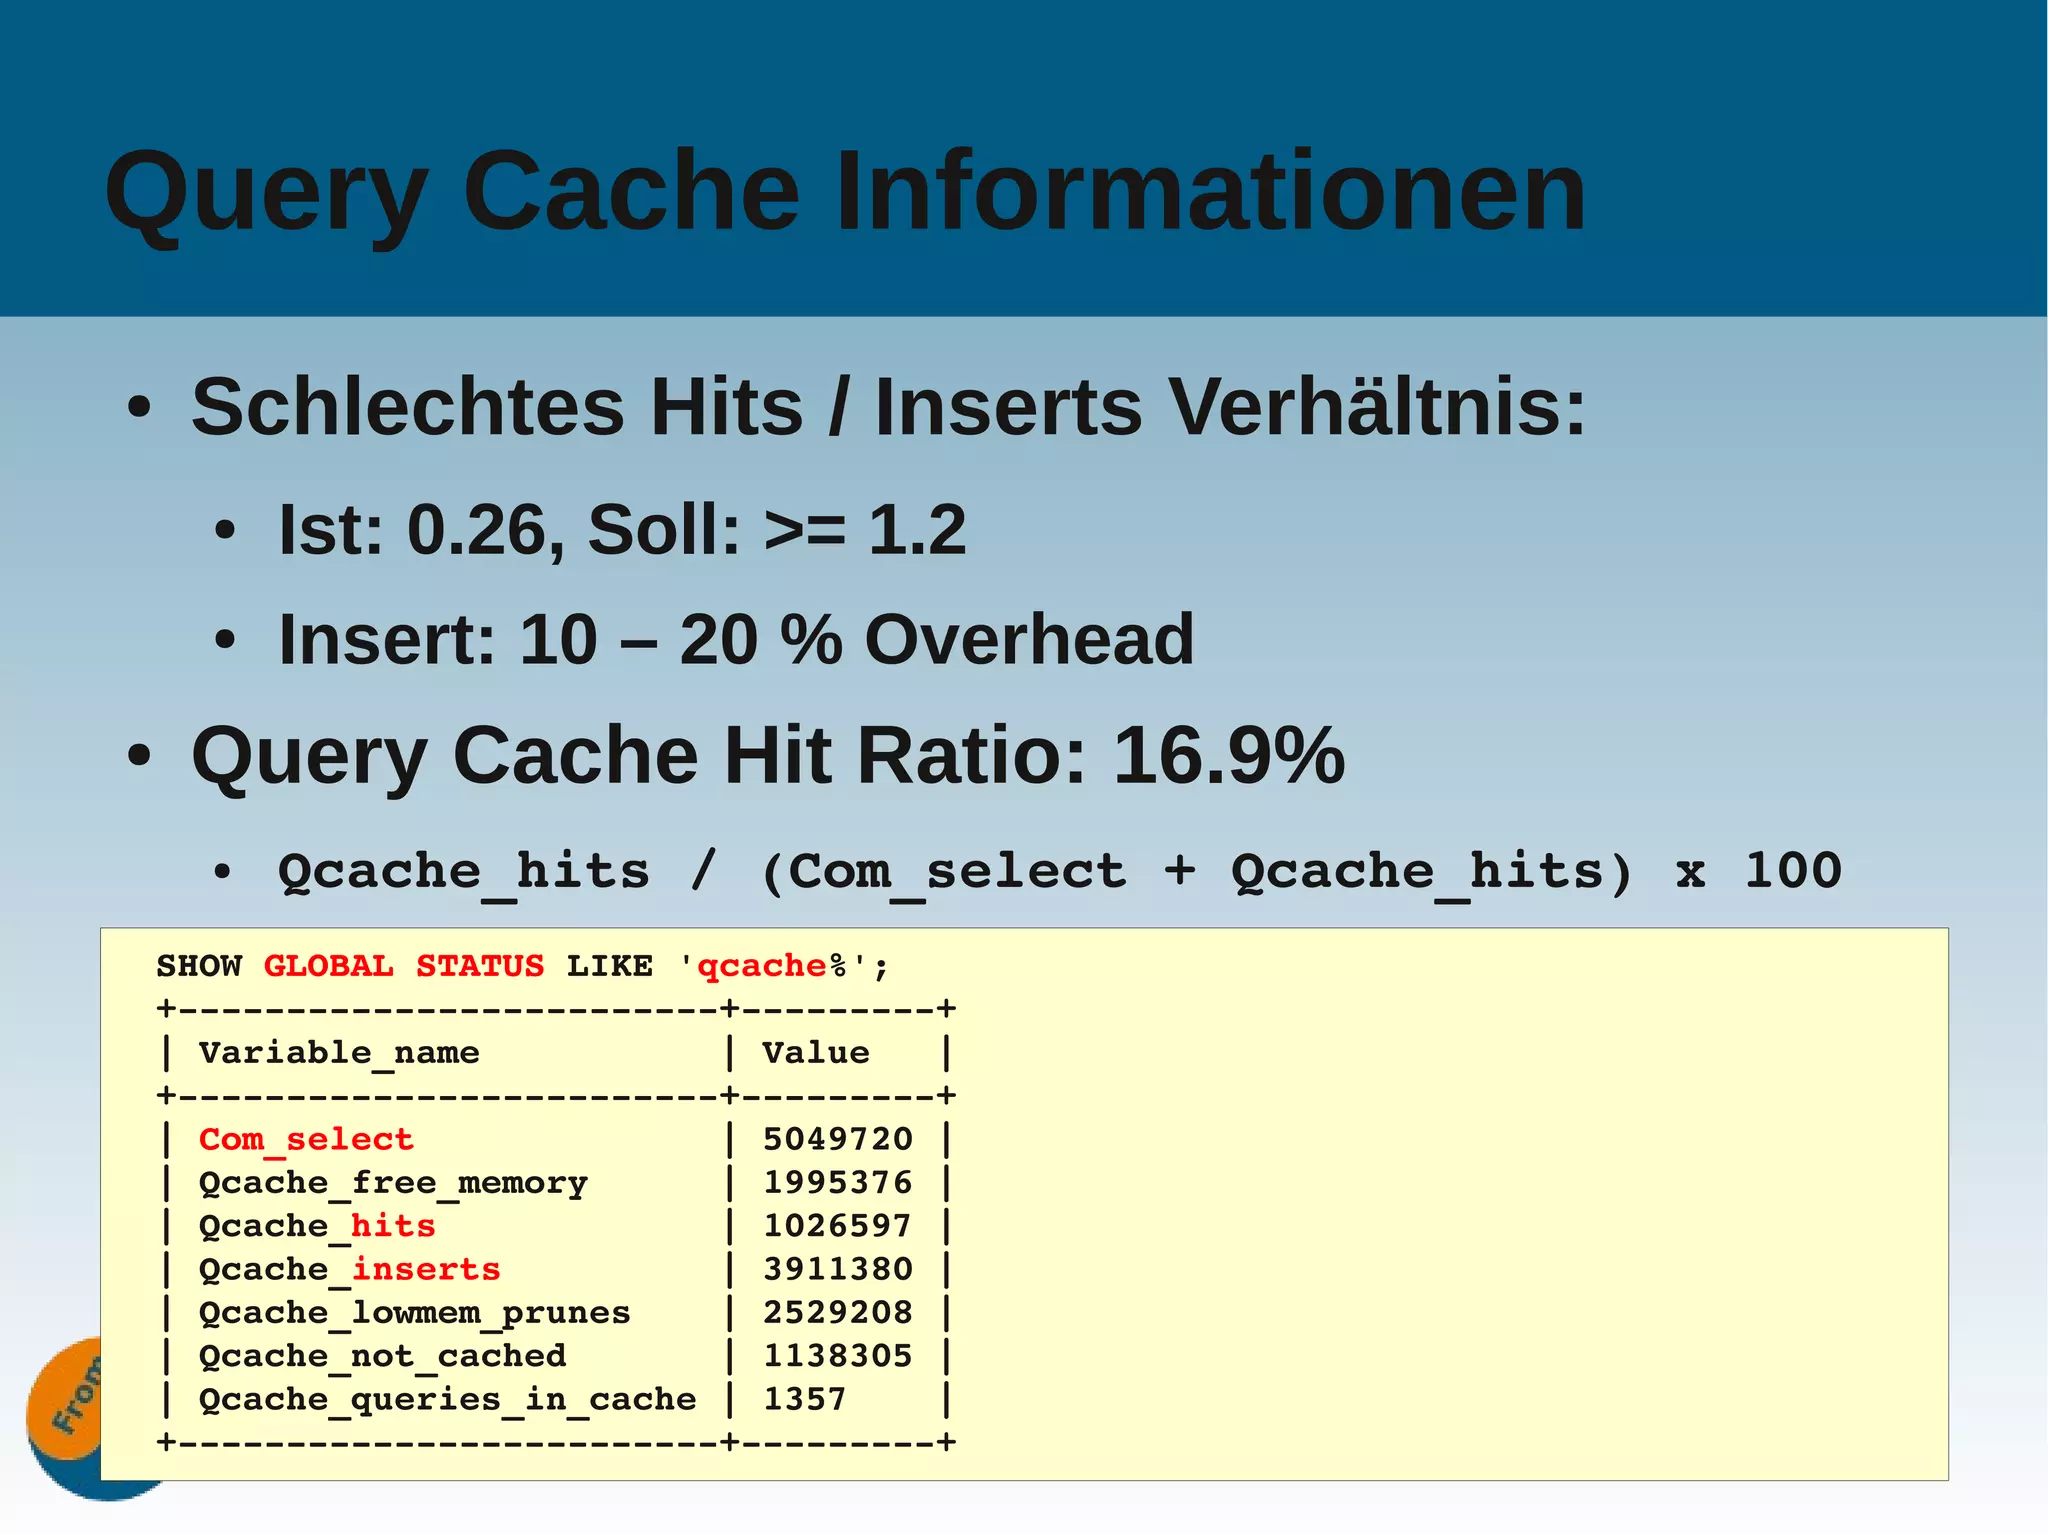Click the Com_select value 5049720

[x=837, y=1139]
